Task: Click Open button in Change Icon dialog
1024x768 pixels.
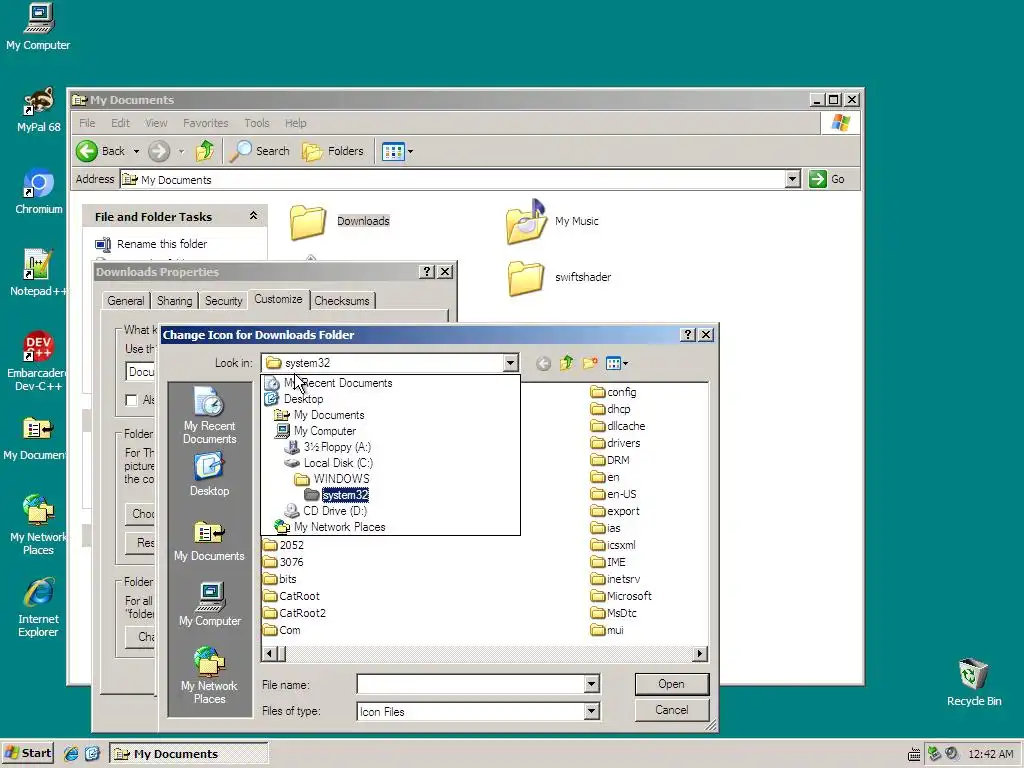Action: click(x=671, y=684)
